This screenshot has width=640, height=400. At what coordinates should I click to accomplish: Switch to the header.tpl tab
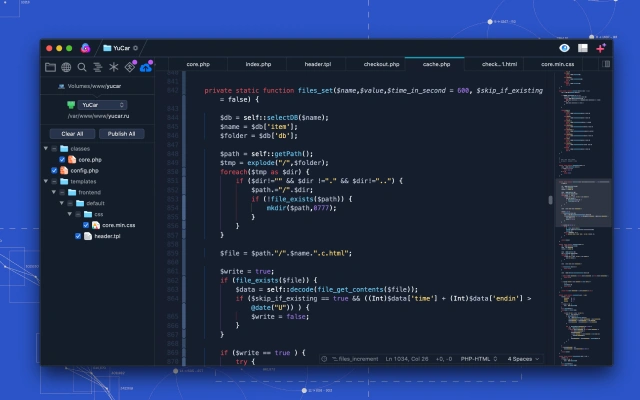pyautogui.click(x=318, y=64)
